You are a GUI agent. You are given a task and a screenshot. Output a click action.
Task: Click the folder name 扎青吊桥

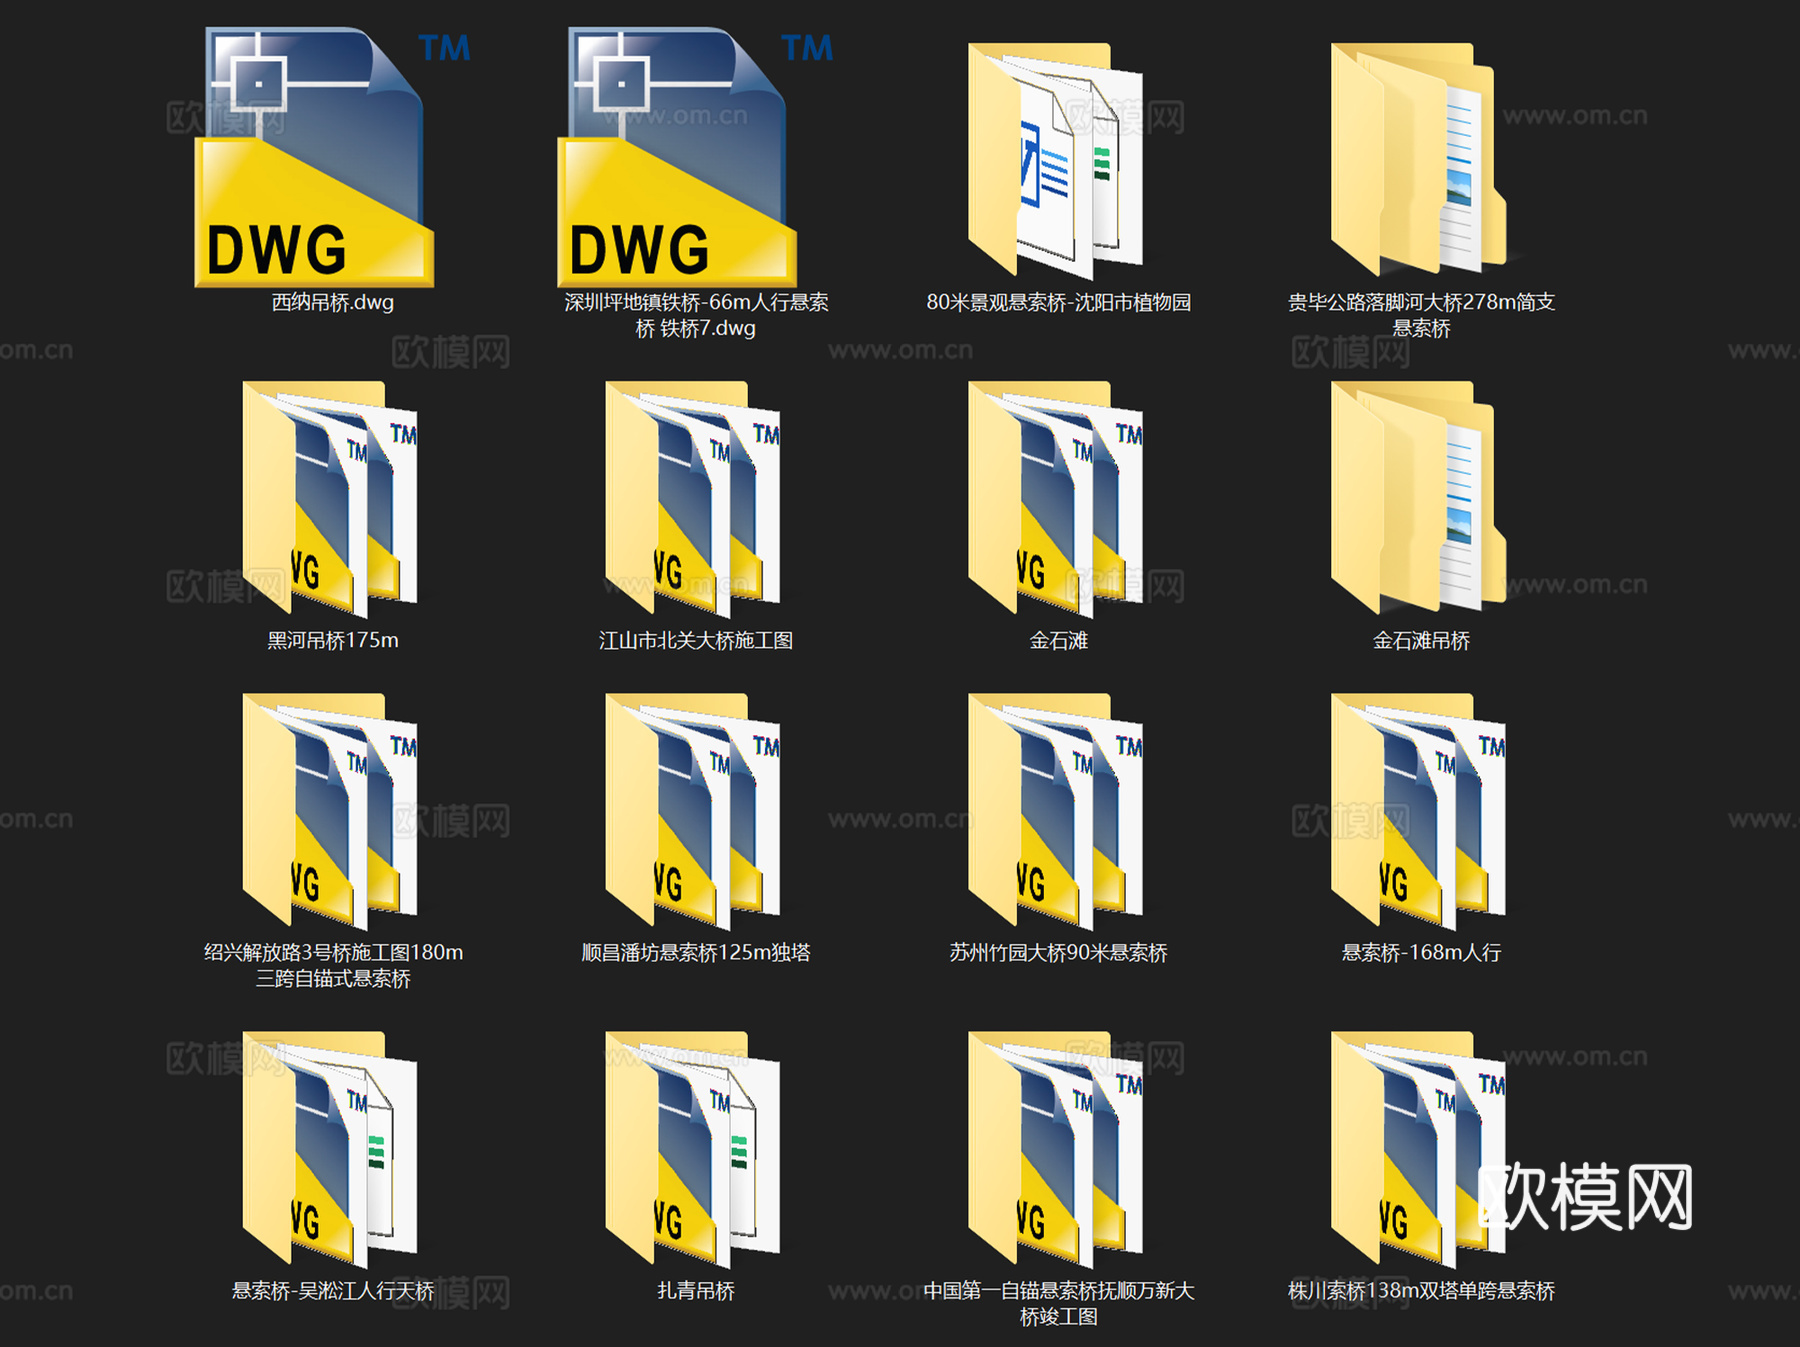(x=696, y=1291)
